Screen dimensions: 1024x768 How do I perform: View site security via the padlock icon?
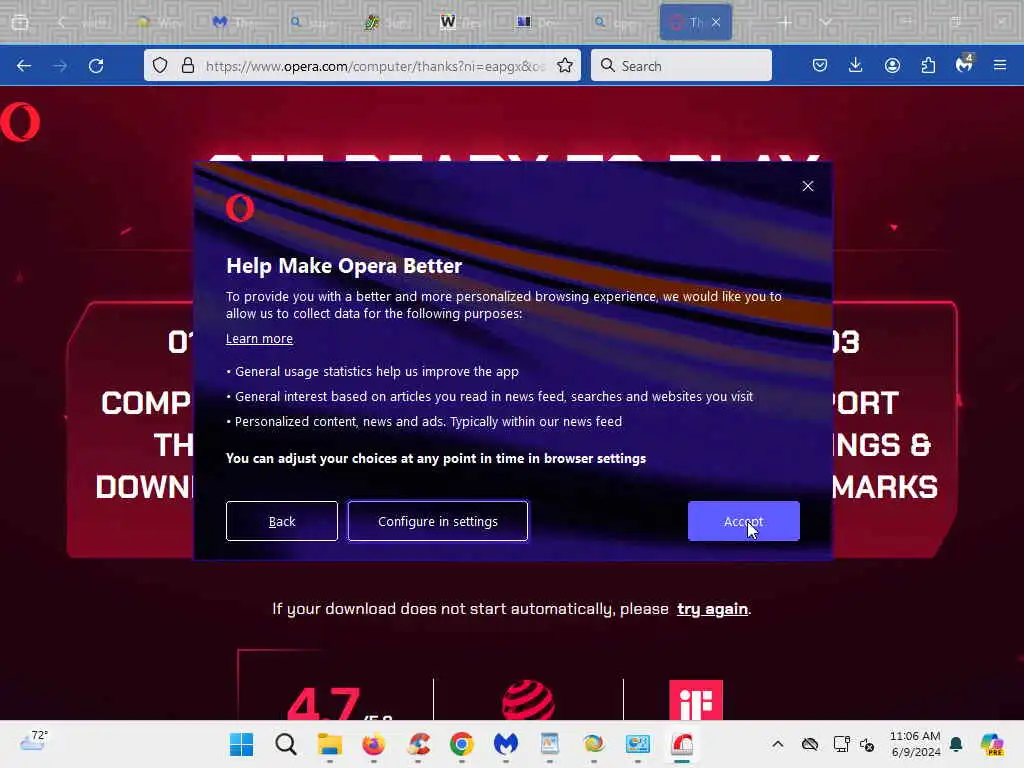pyautogui.click(x=188, y=65)
